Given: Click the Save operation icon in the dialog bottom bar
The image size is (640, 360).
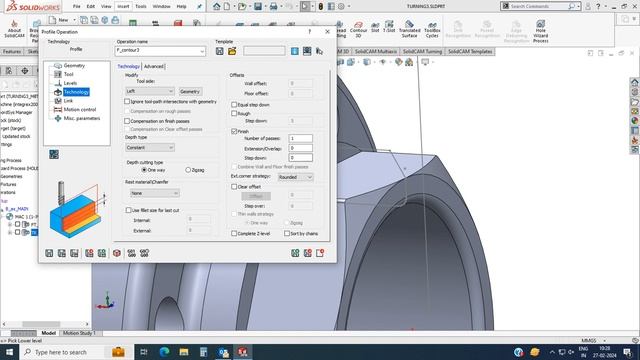Looking at the screenshot, I should pyautogui.click(x=49, y=253).
